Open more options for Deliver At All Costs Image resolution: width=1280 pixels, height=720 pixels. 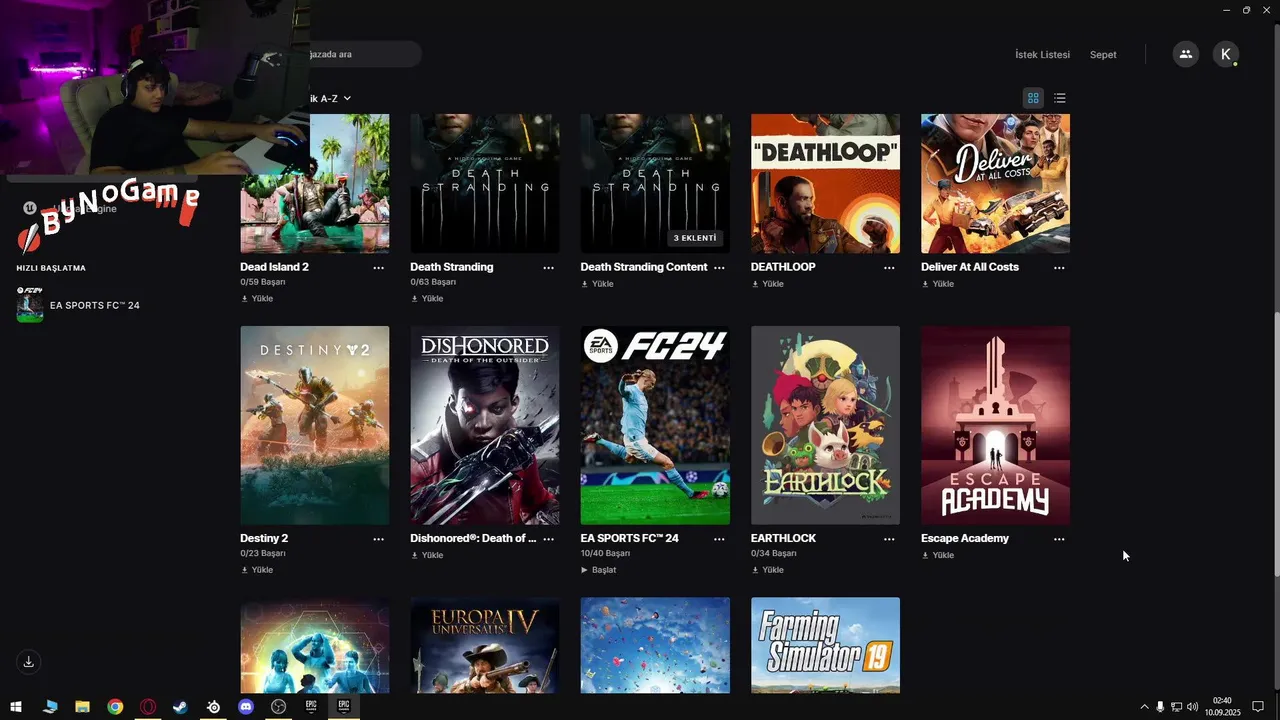point(1059,268)
